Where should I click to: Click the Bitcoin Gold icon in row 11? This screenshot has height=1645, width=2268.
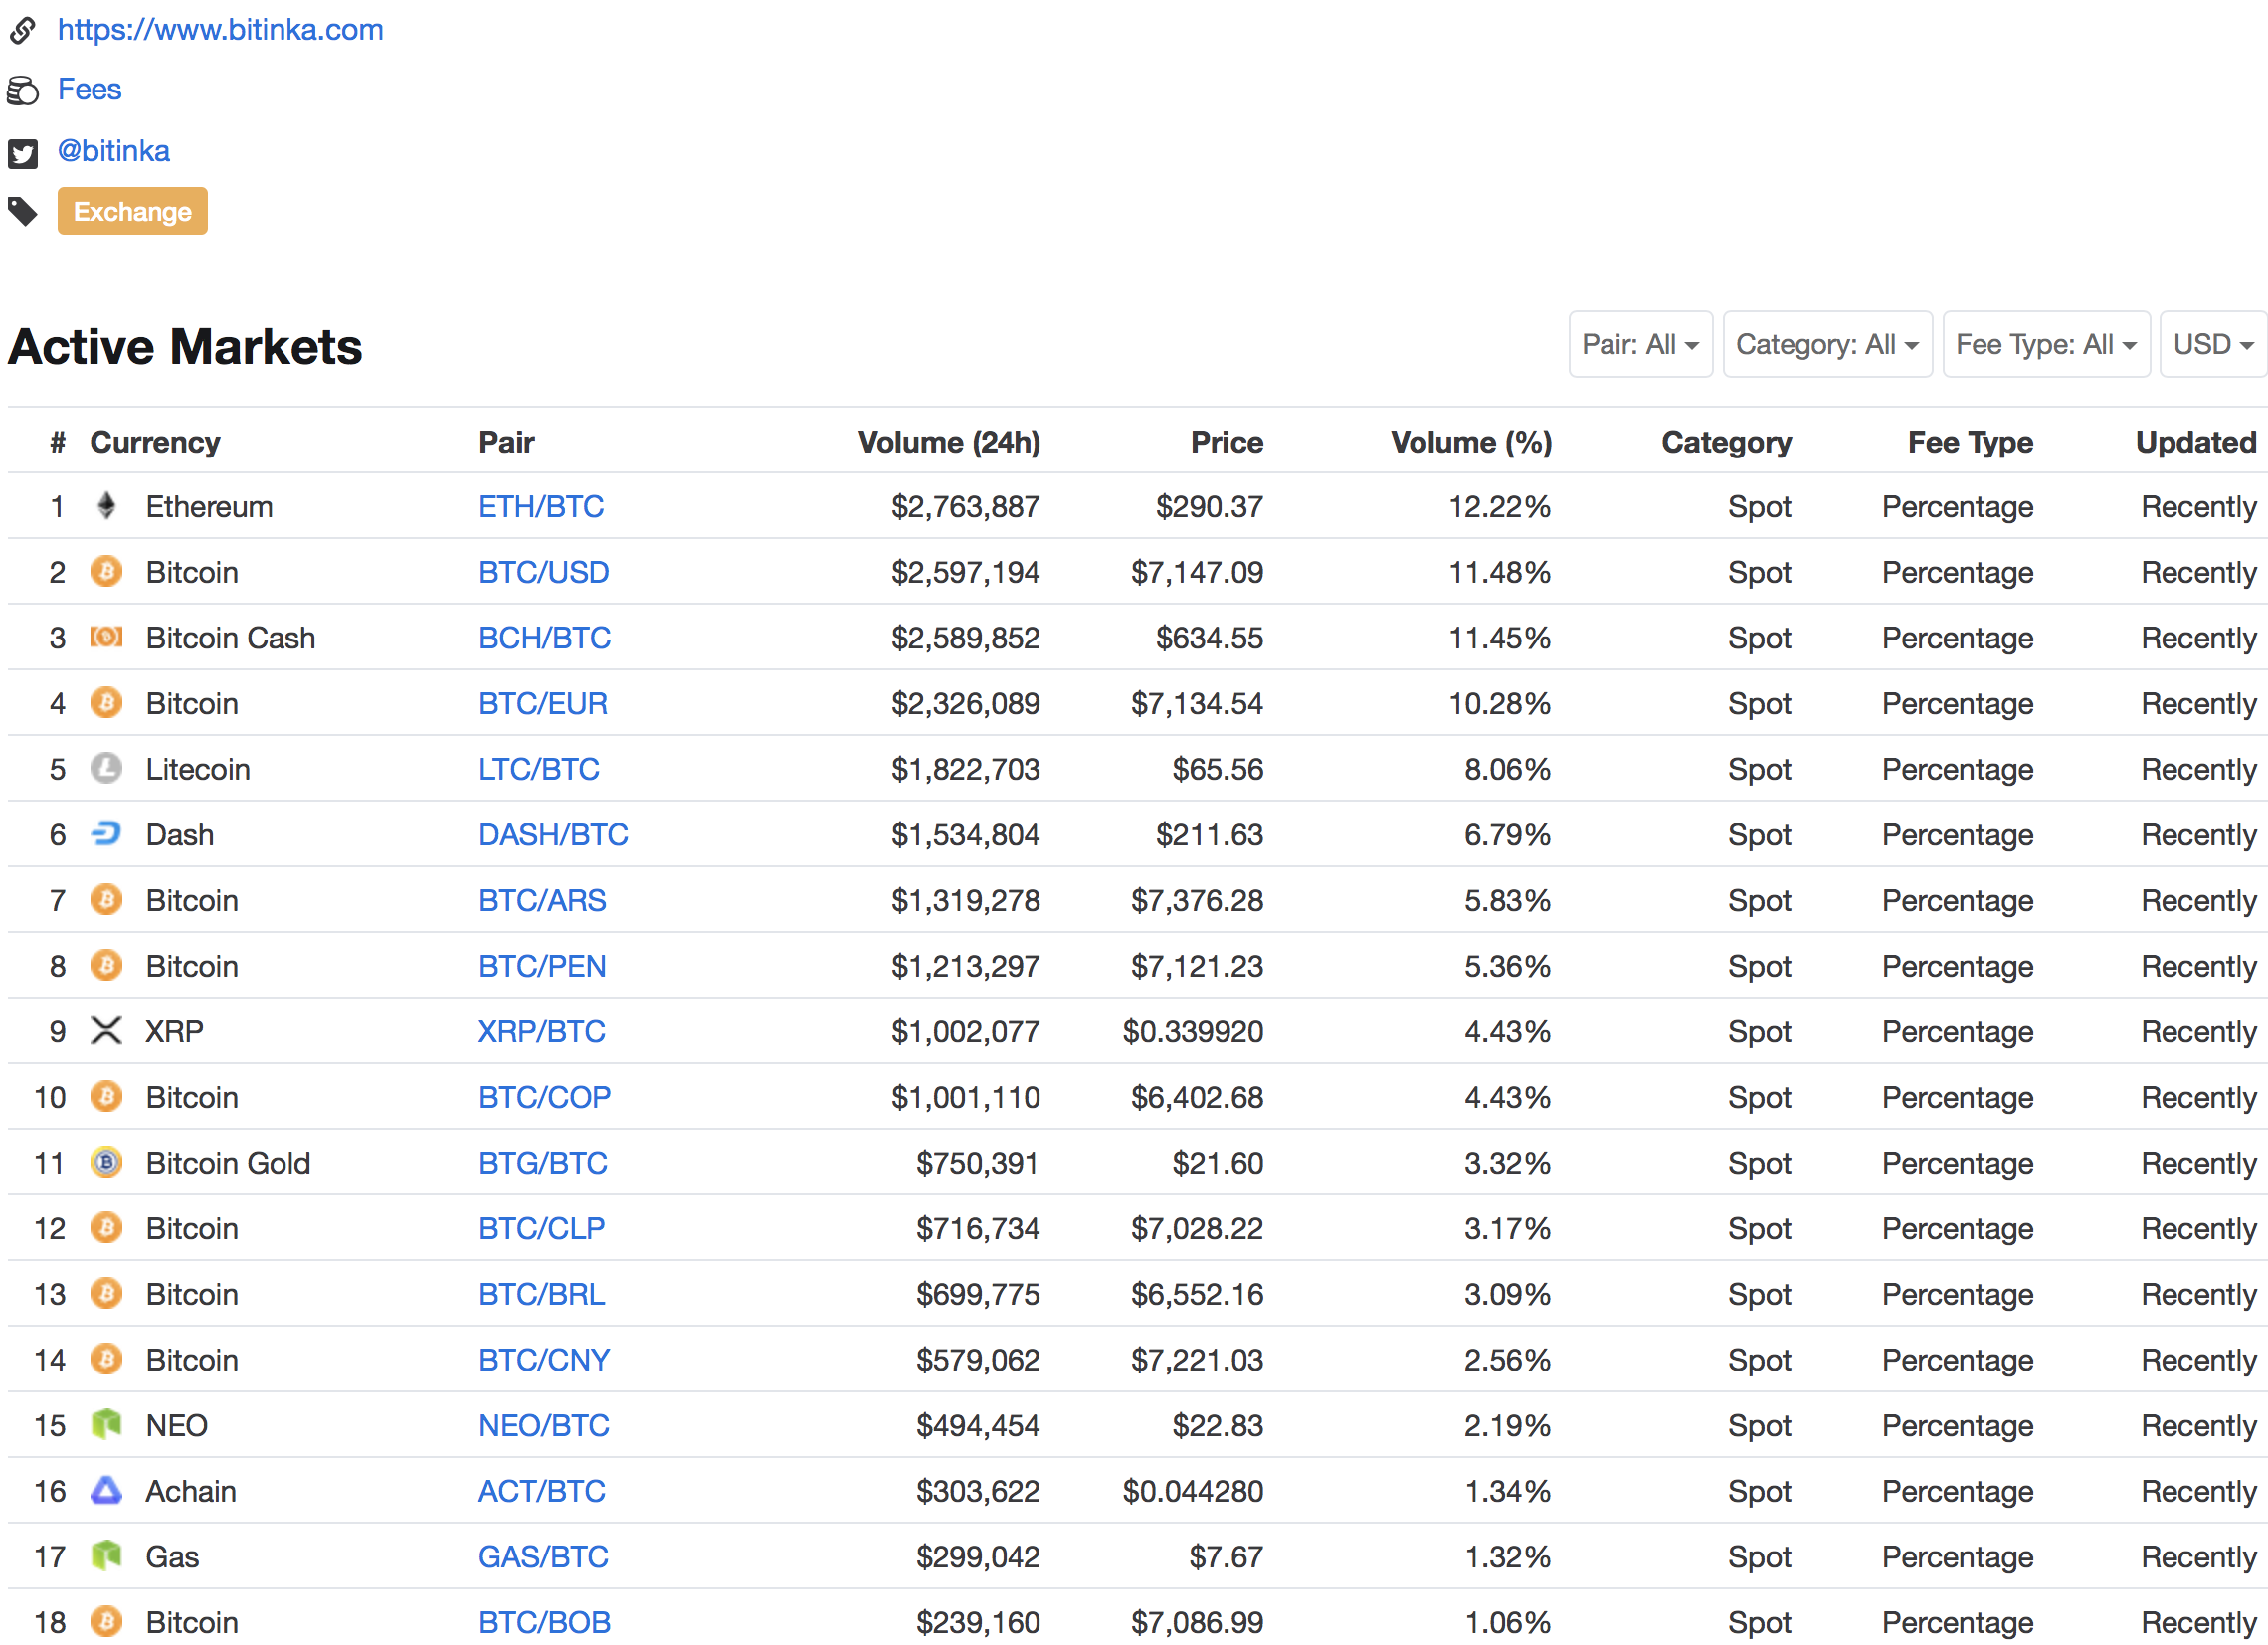(x=106, y=1163)
